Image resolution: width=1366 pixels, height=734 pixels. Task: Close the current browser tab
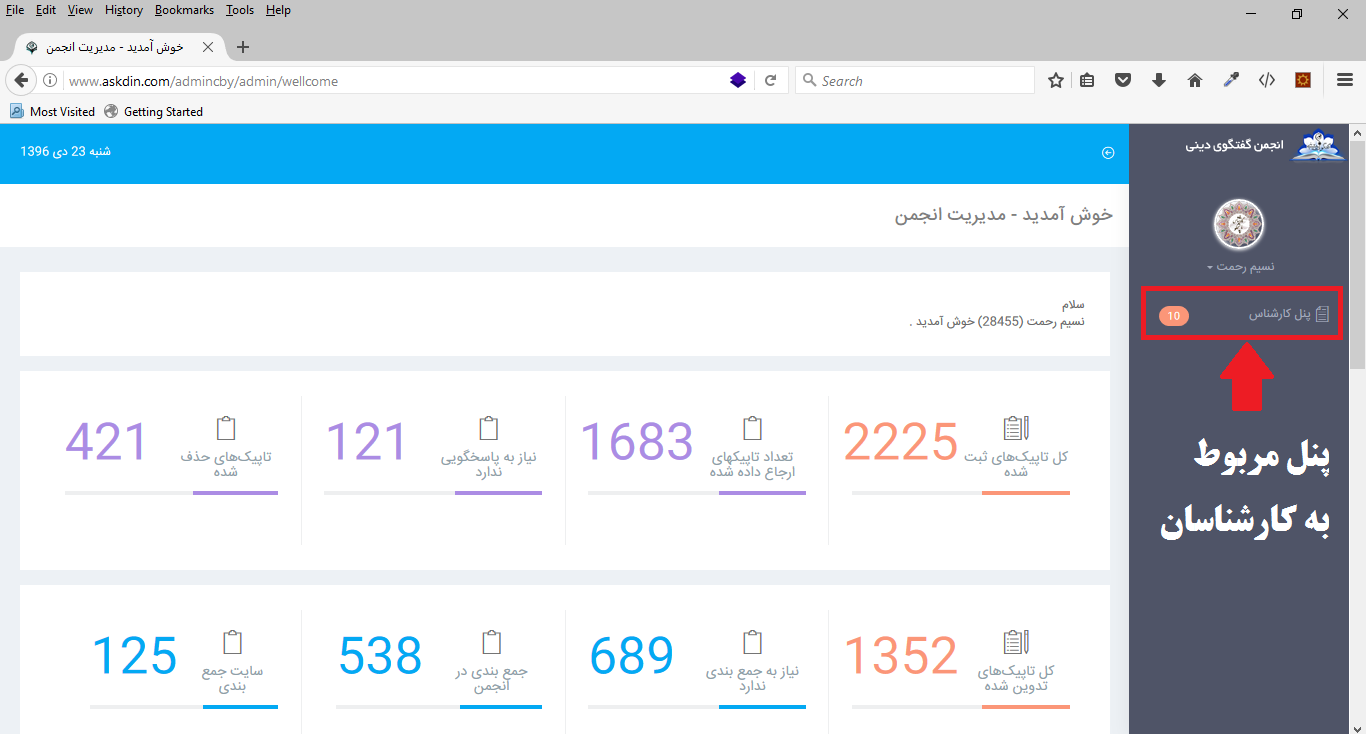210,47
